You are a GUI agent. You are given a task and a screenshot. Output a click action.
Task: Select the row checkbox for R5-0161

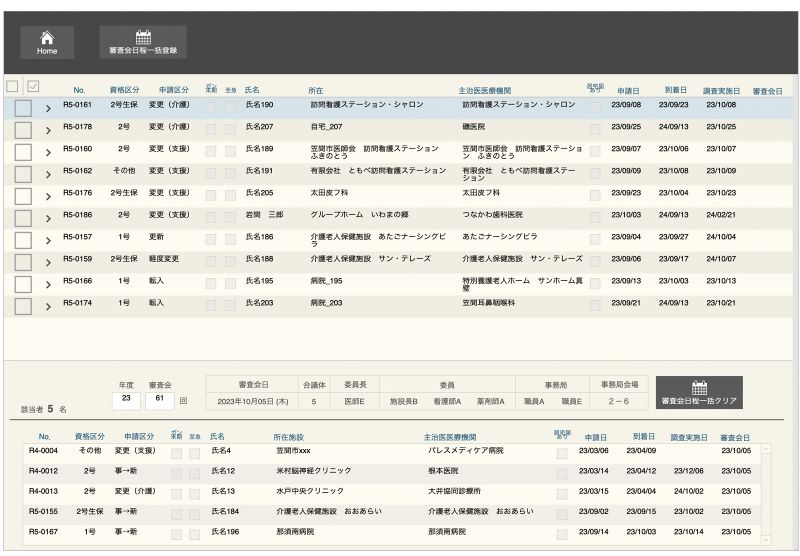22,105
